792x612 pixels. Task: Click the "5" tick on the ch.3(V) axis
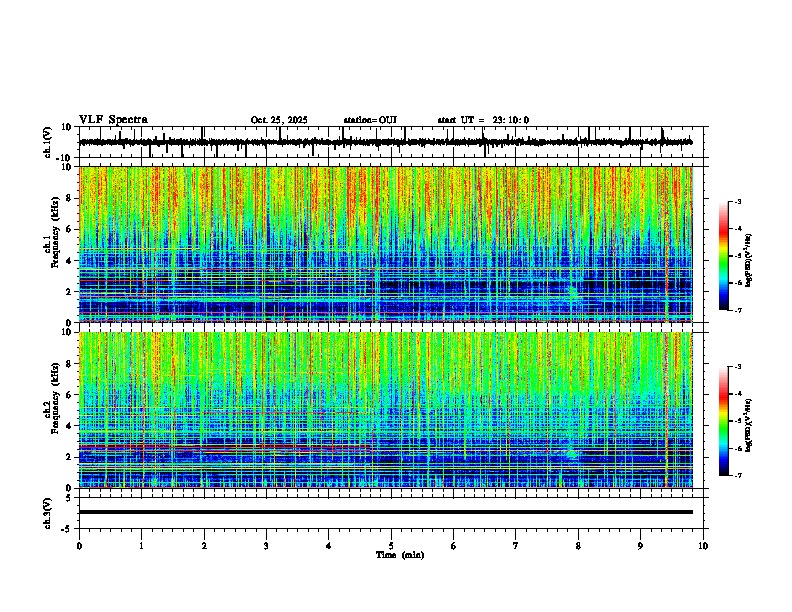pyautogui.click(x=70, y=498)
